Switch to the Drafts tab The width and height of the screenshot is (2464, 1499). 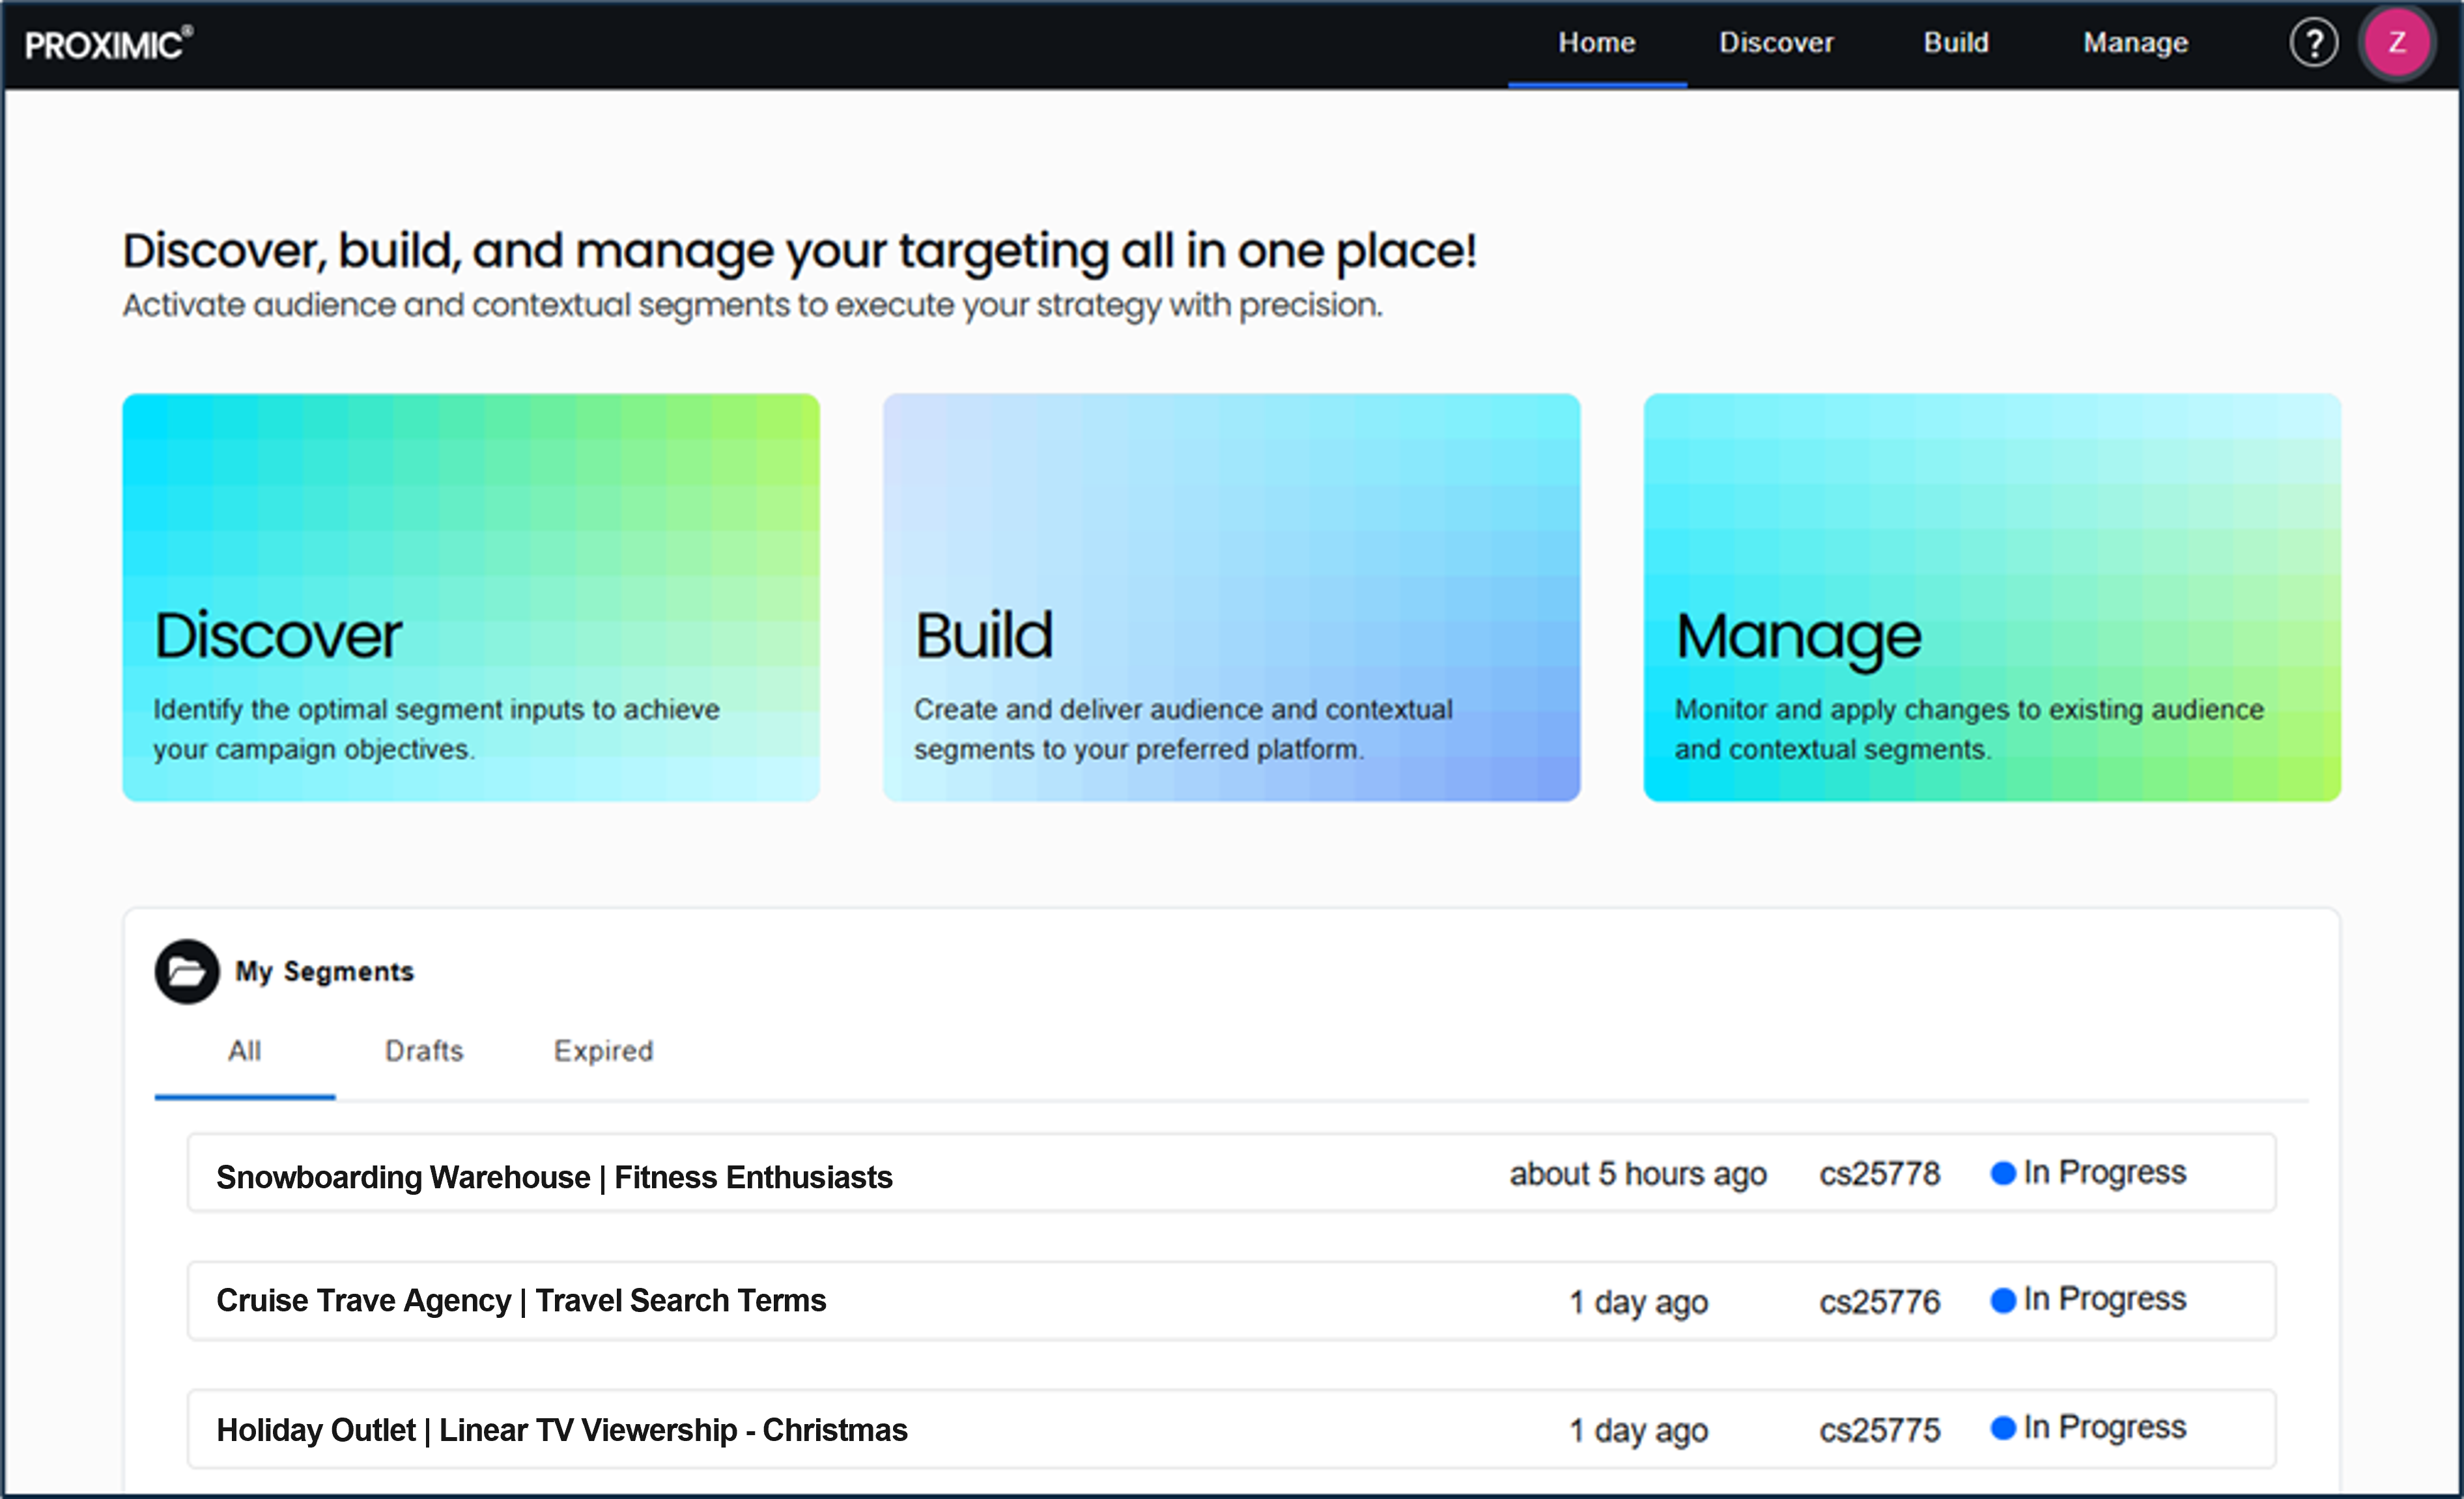pyautogui.click(x=424, y=1051)
